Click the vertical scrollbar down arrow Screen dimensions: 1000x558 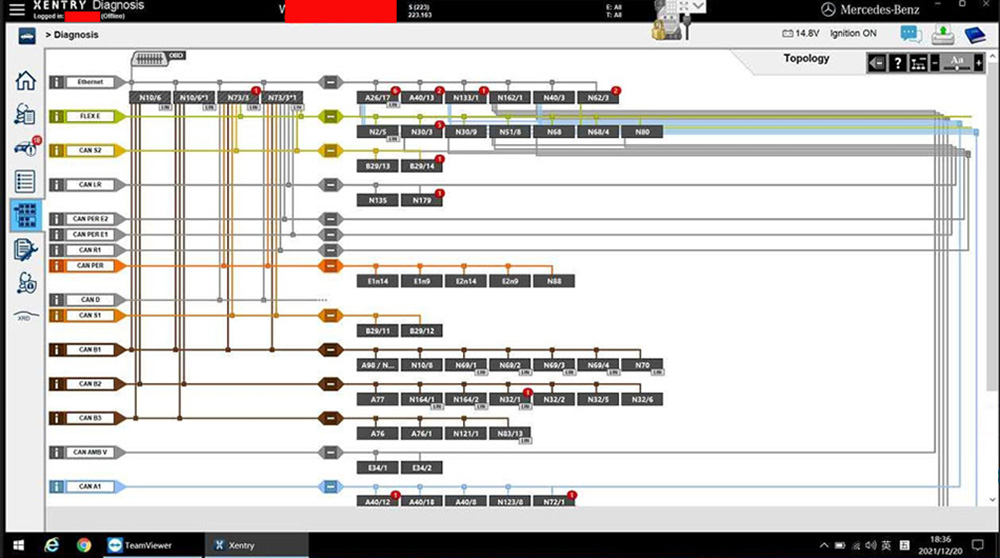point(992,500)
